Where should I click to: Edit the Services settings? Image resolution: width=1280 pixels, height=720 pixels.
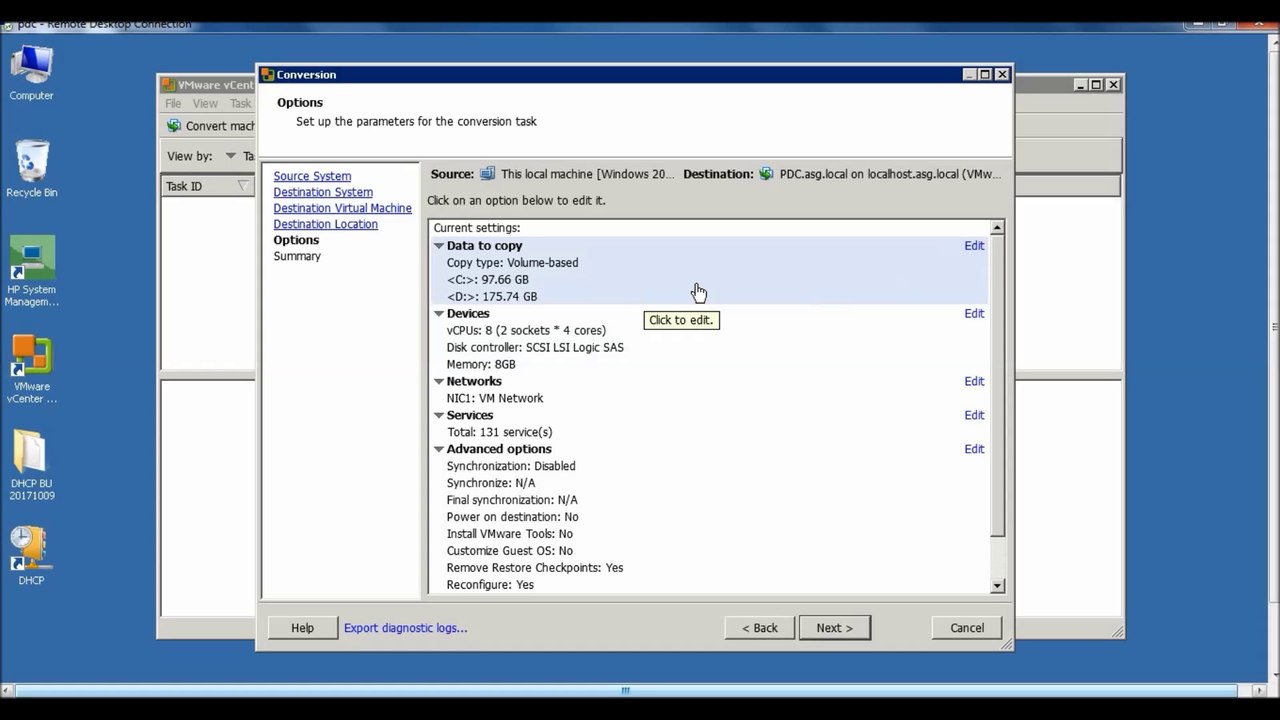pos(974,416)
